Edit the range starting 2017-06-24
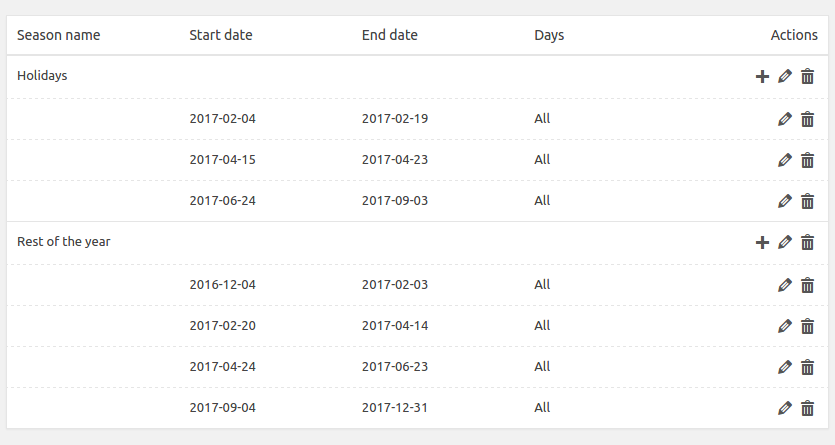Image resolution: width=835 pixels, height=445 pixels. 785,201
